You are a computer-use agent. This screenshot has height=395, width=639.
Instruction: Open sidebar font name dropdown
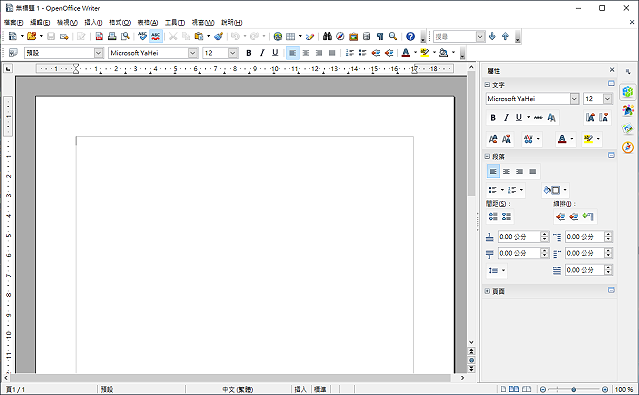coord(574,99)
